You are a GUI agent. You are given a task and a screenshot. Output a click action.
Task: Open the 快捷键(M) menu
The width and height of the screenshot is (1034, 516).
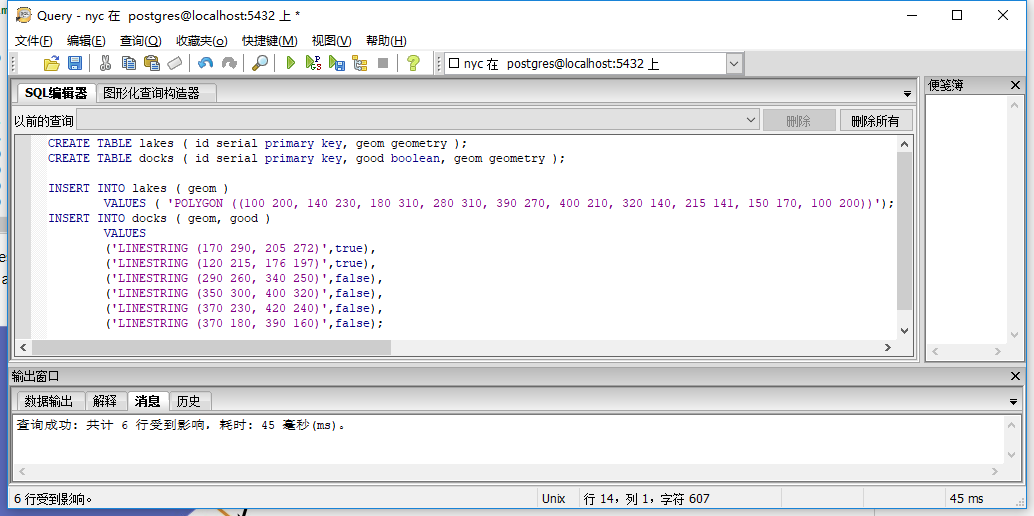pos(270,41)
